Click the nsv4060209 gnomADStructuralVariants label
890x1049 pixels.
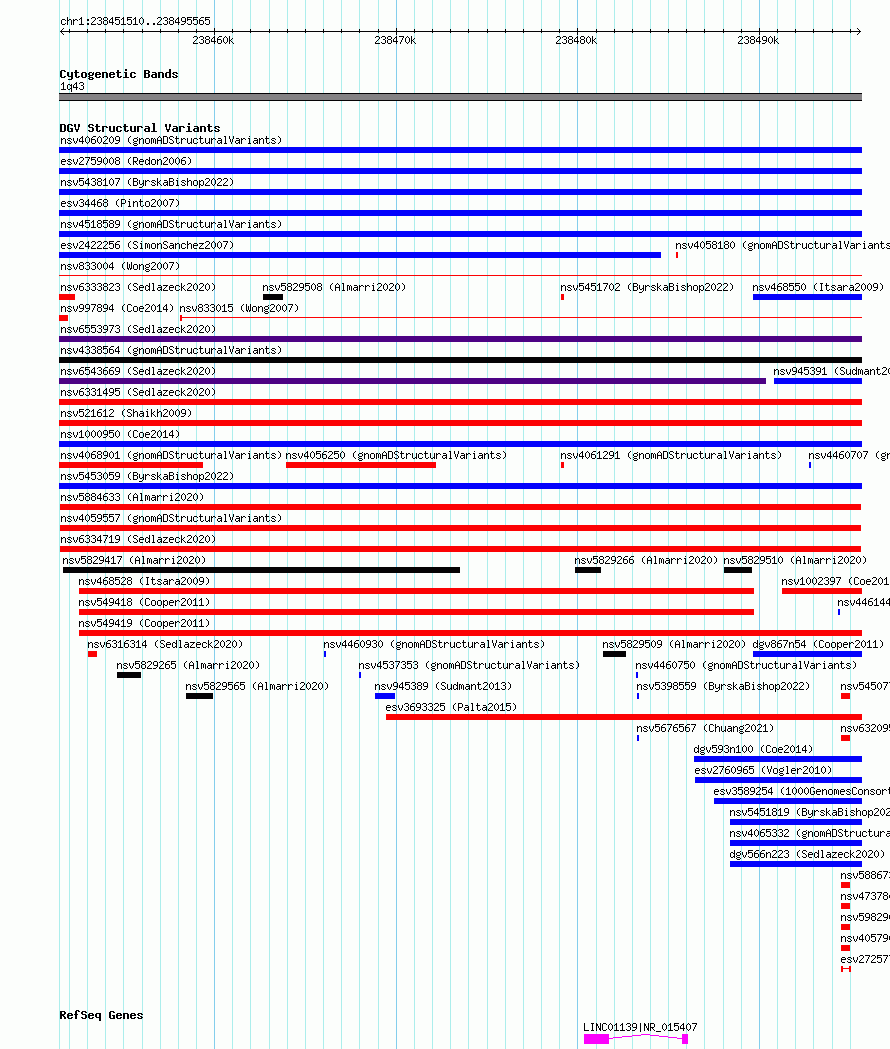[x=171, y=140]
